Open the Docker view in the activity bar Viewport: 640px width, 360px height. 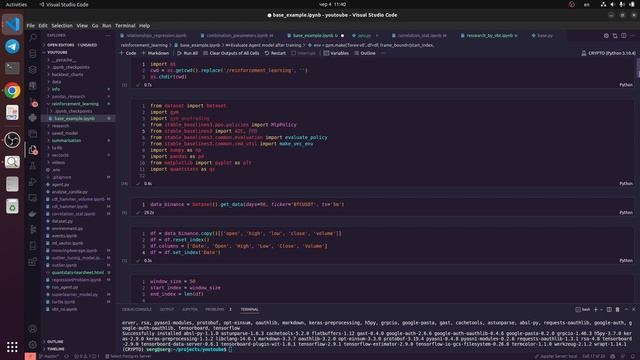pyautogui.click(x=33, y=213)
